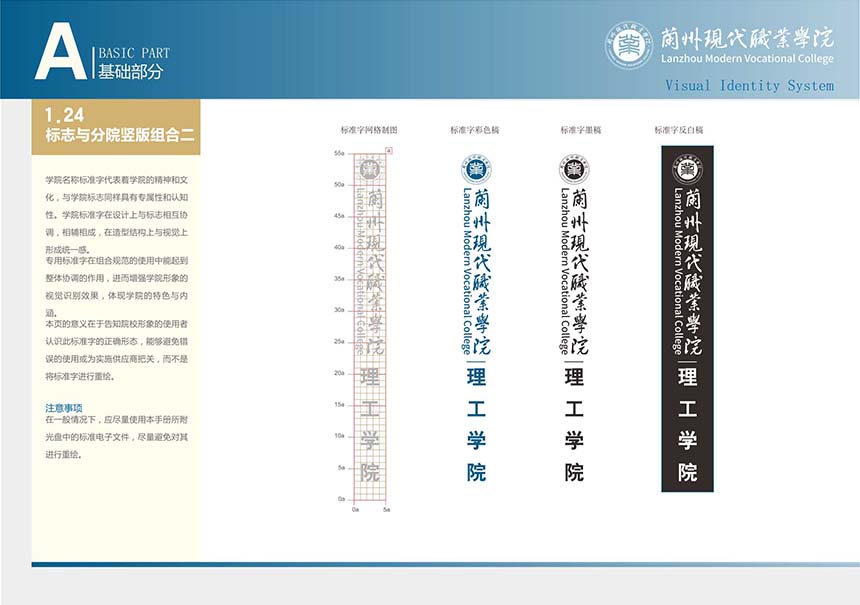Click the BASIC PART header text
This screenshot has width=860, height=605.
[x=134, y=53]
